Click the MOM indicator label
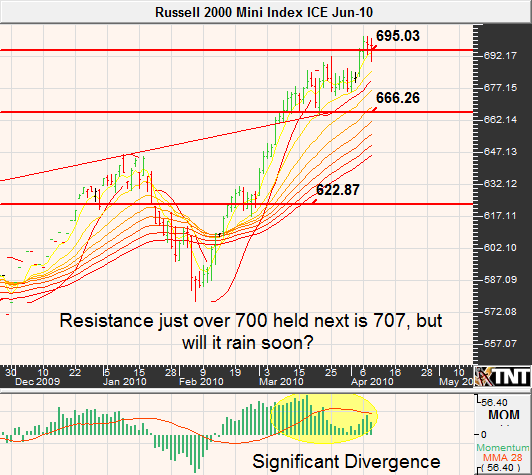Screen dimensions: 532x475 (x=504, y=415)
